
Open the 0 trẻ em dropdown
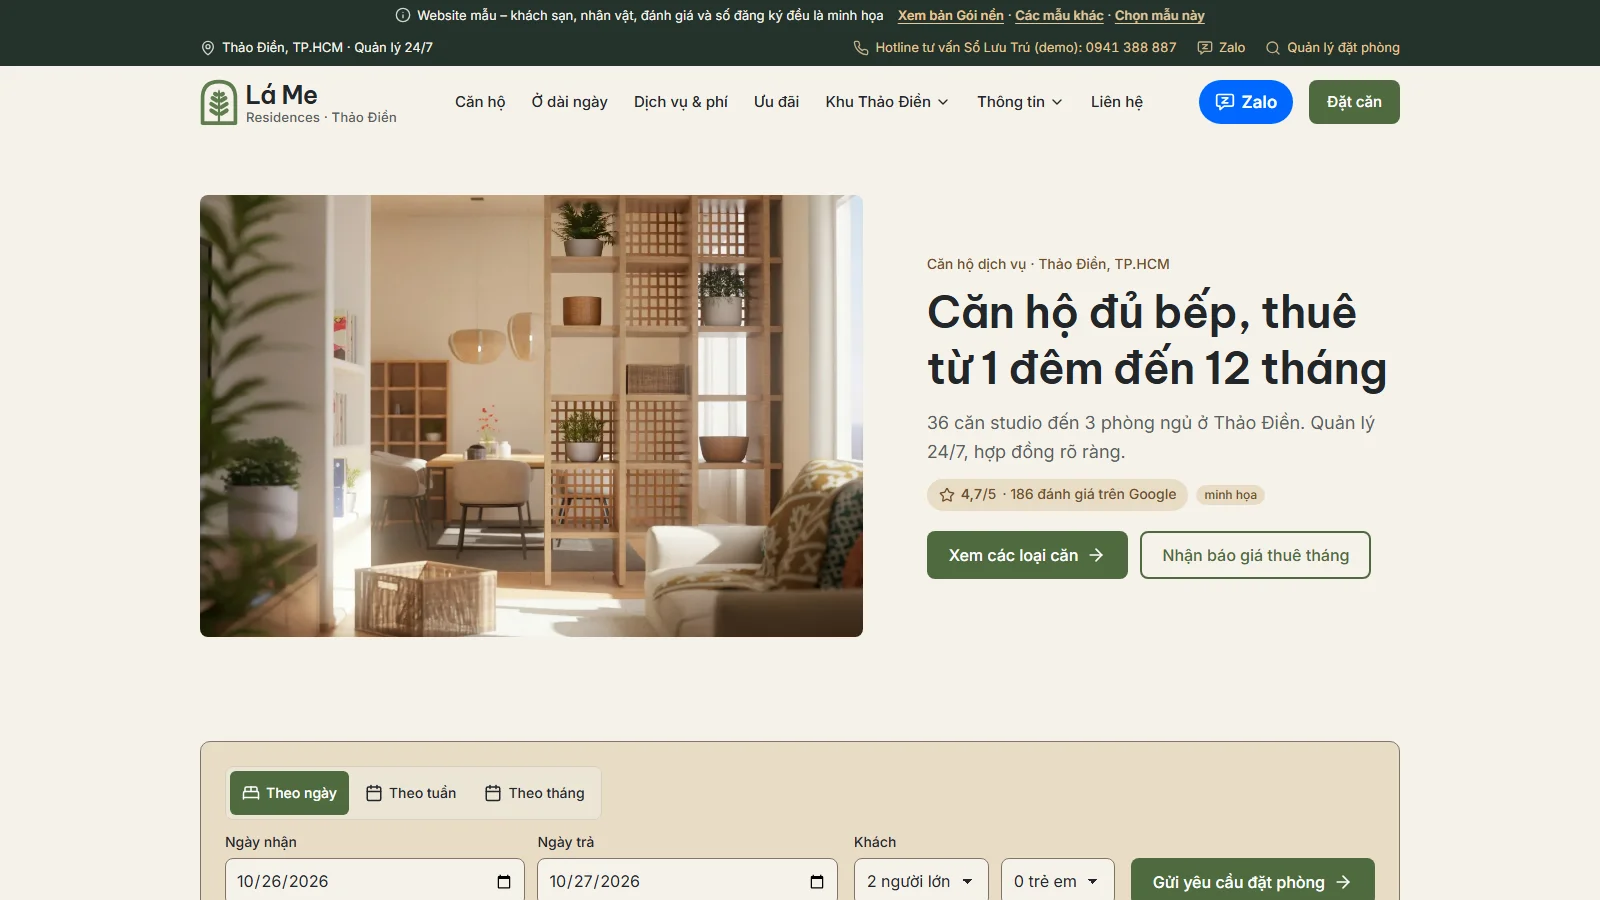pyautogui.click(x=1058, y=881)
